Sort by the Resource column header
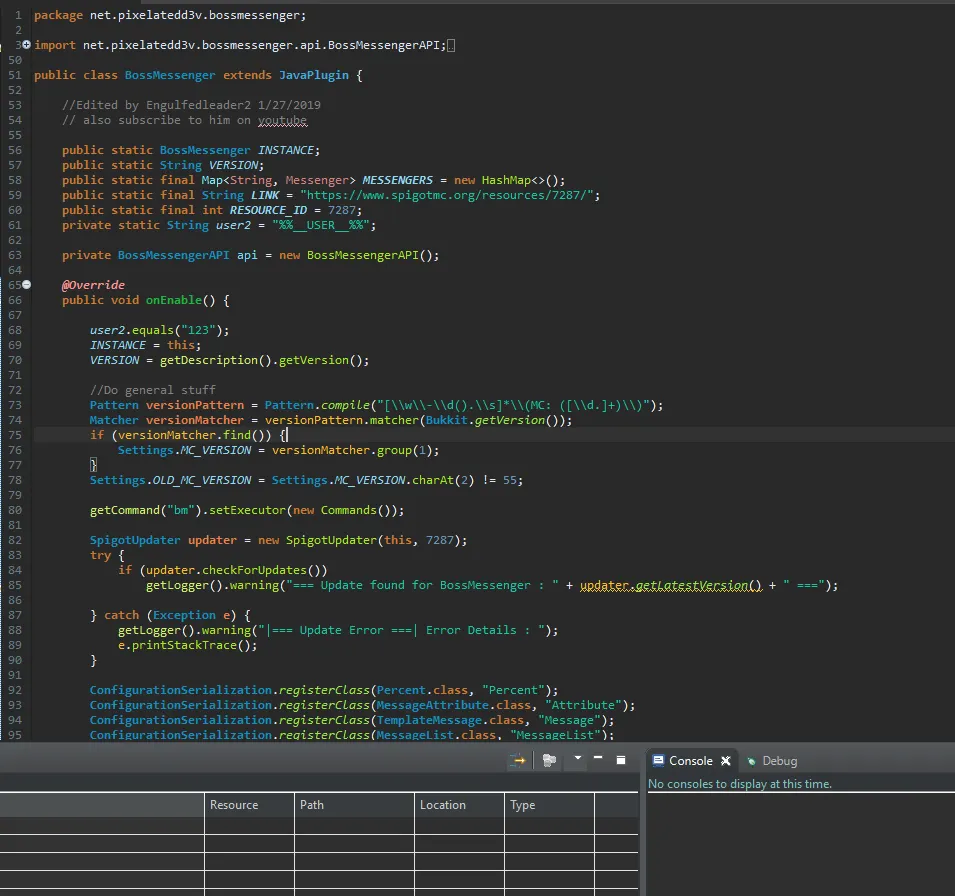This screenshot has height=896, width=955. click(x=234, y=805)
